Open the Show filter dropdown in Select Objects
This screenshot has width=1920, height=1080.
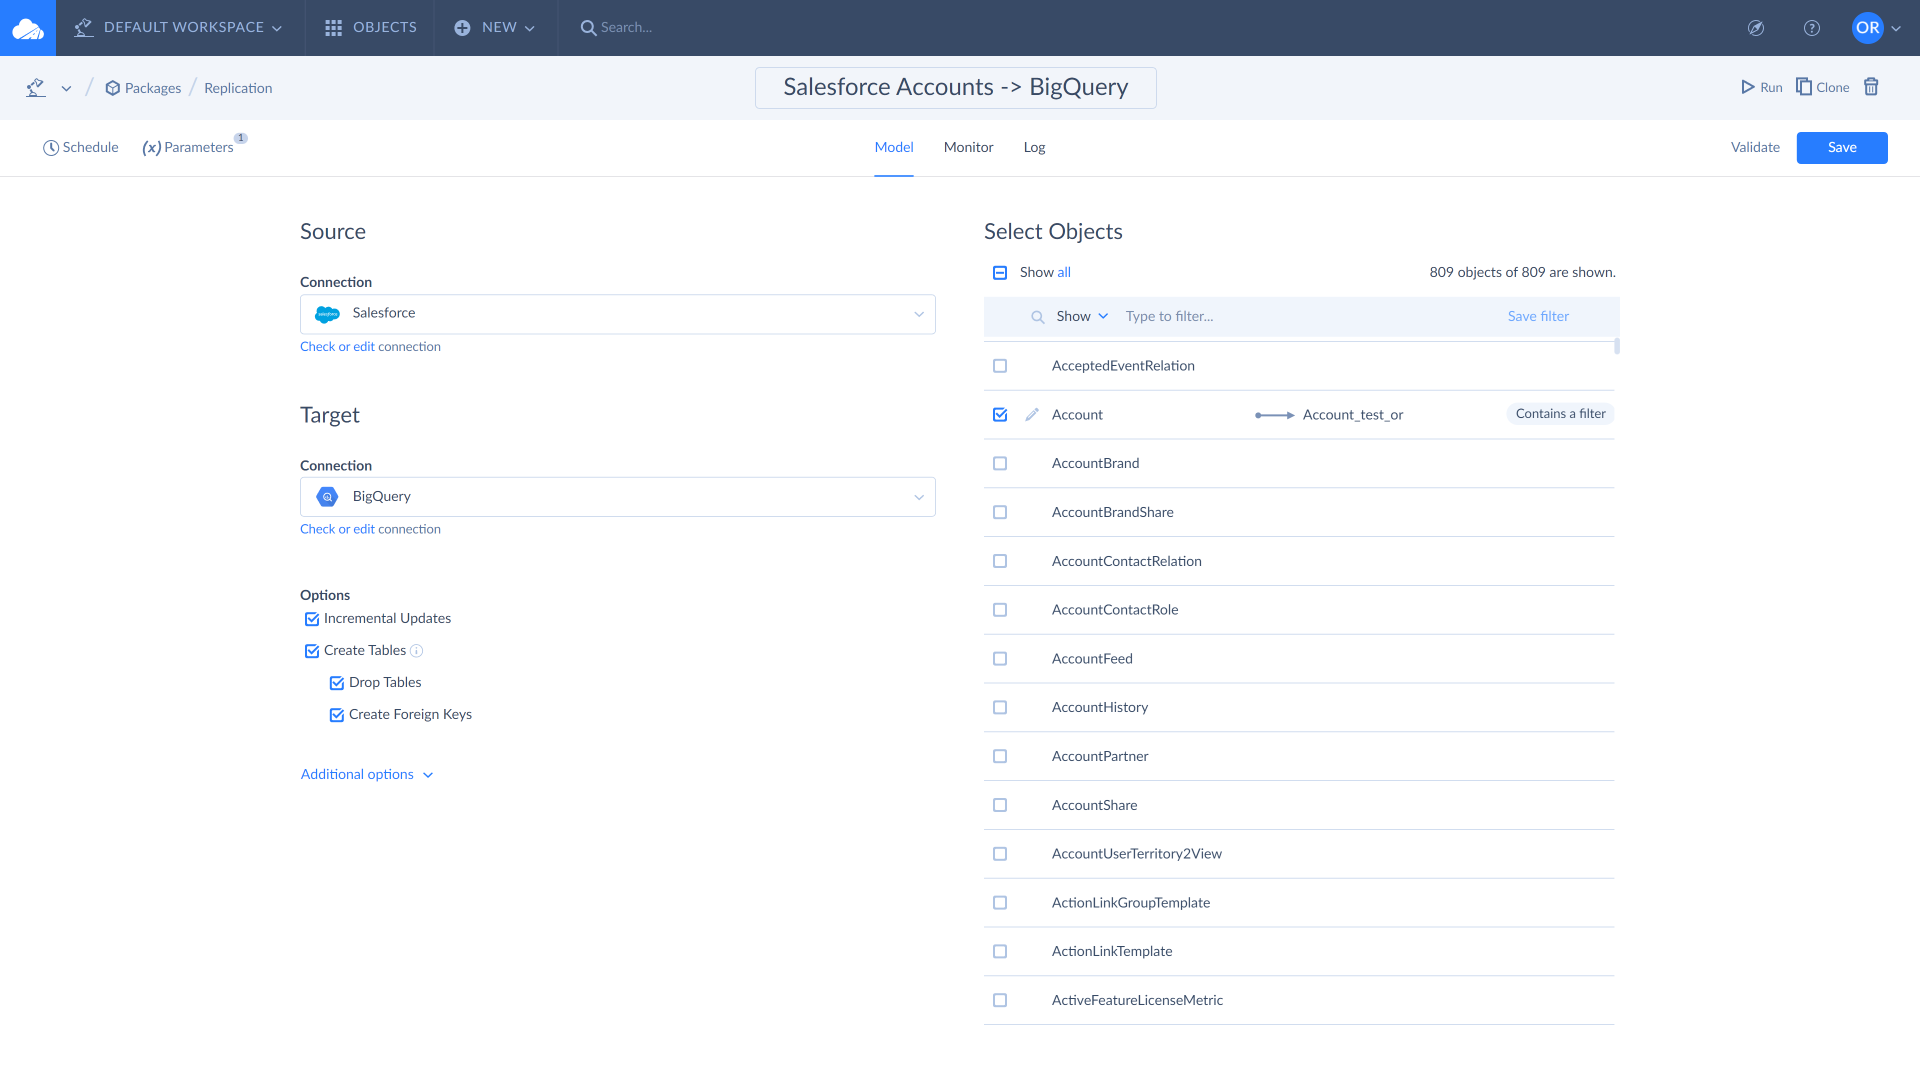[x=1080, y=316]
